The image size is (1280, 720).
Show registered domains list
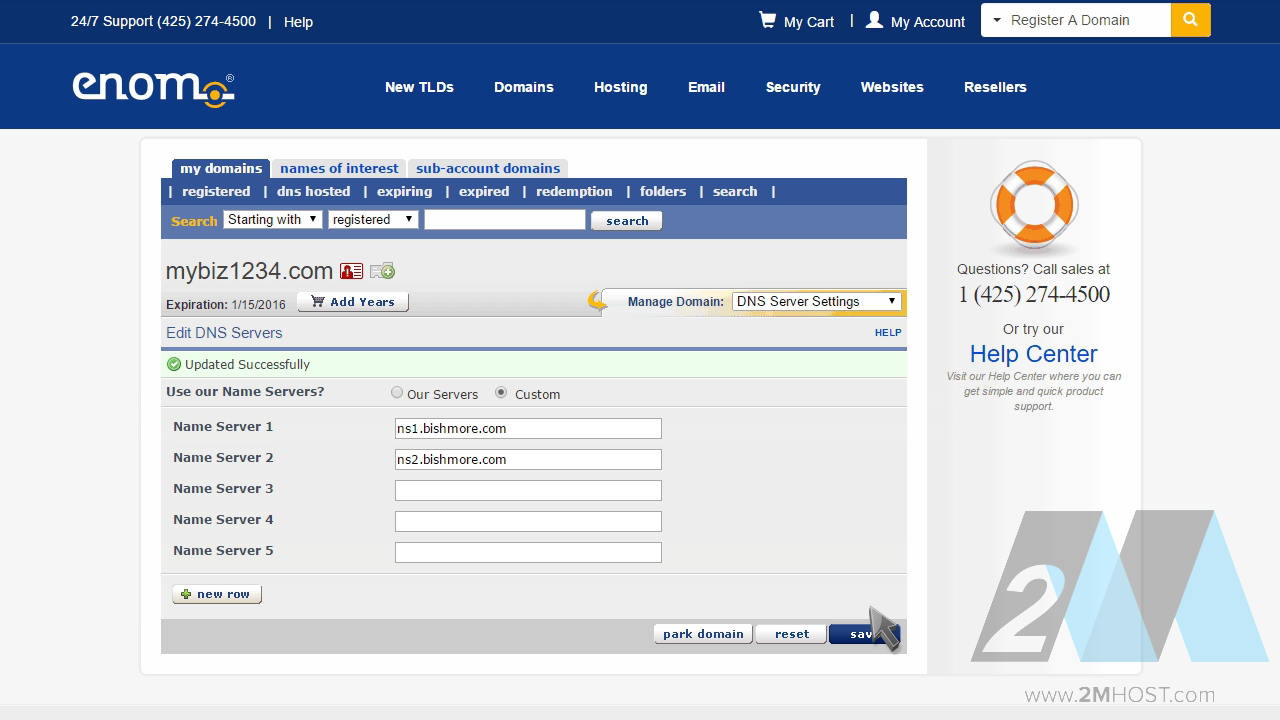tap(216, 191)
